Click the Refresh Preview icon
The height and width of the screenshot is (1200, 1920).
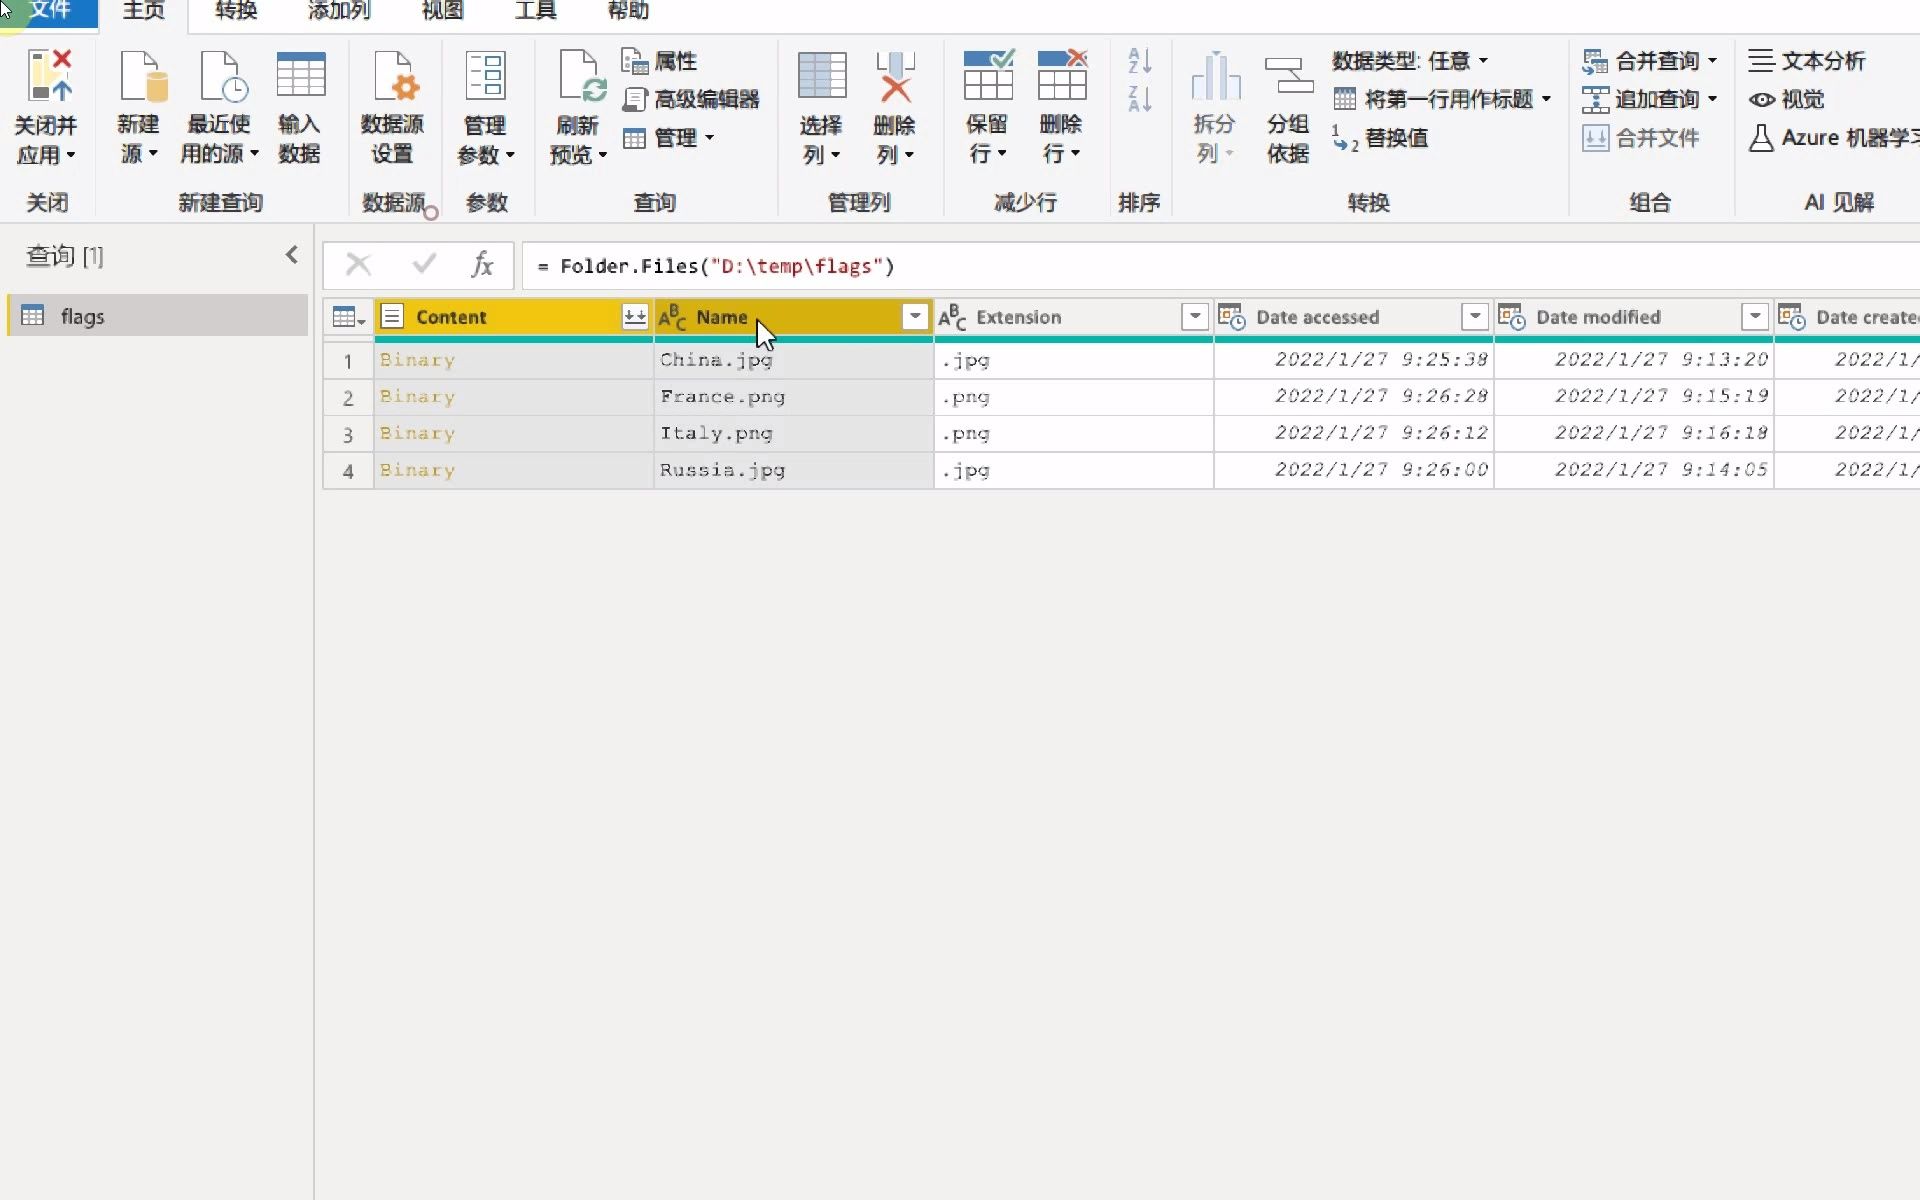pos(582,76)
